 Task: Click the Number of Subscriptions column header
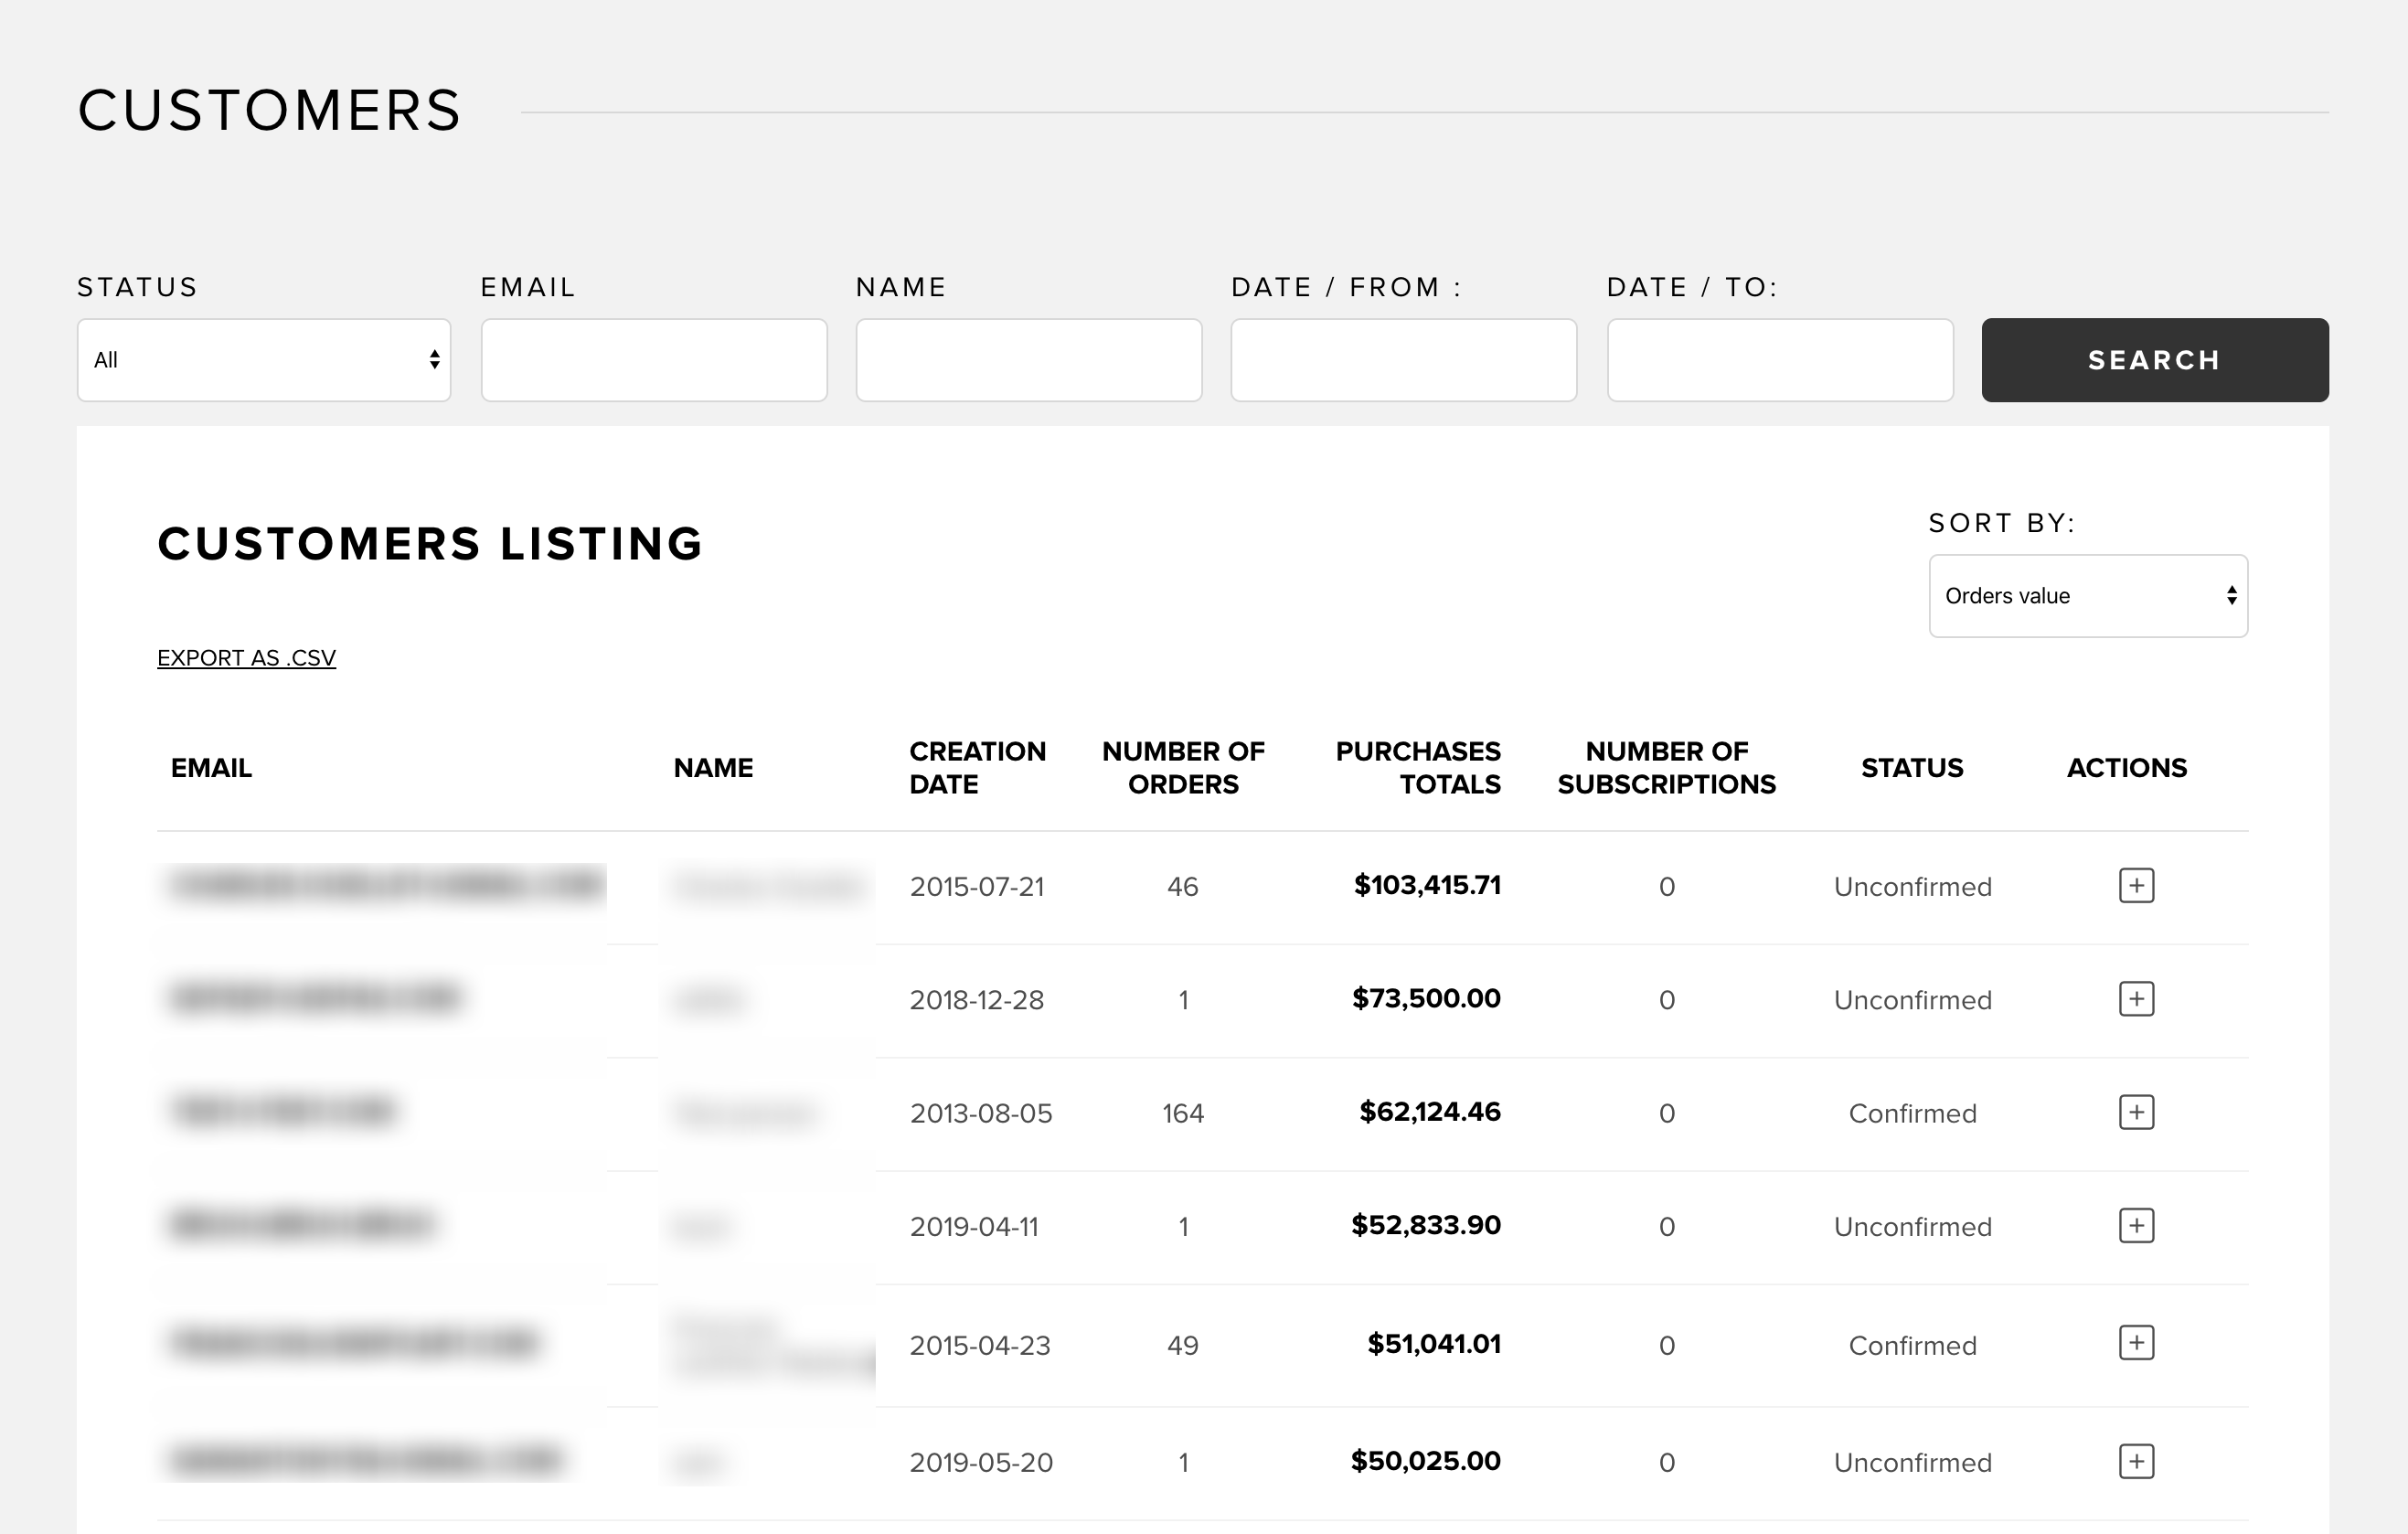(1666, 767)
